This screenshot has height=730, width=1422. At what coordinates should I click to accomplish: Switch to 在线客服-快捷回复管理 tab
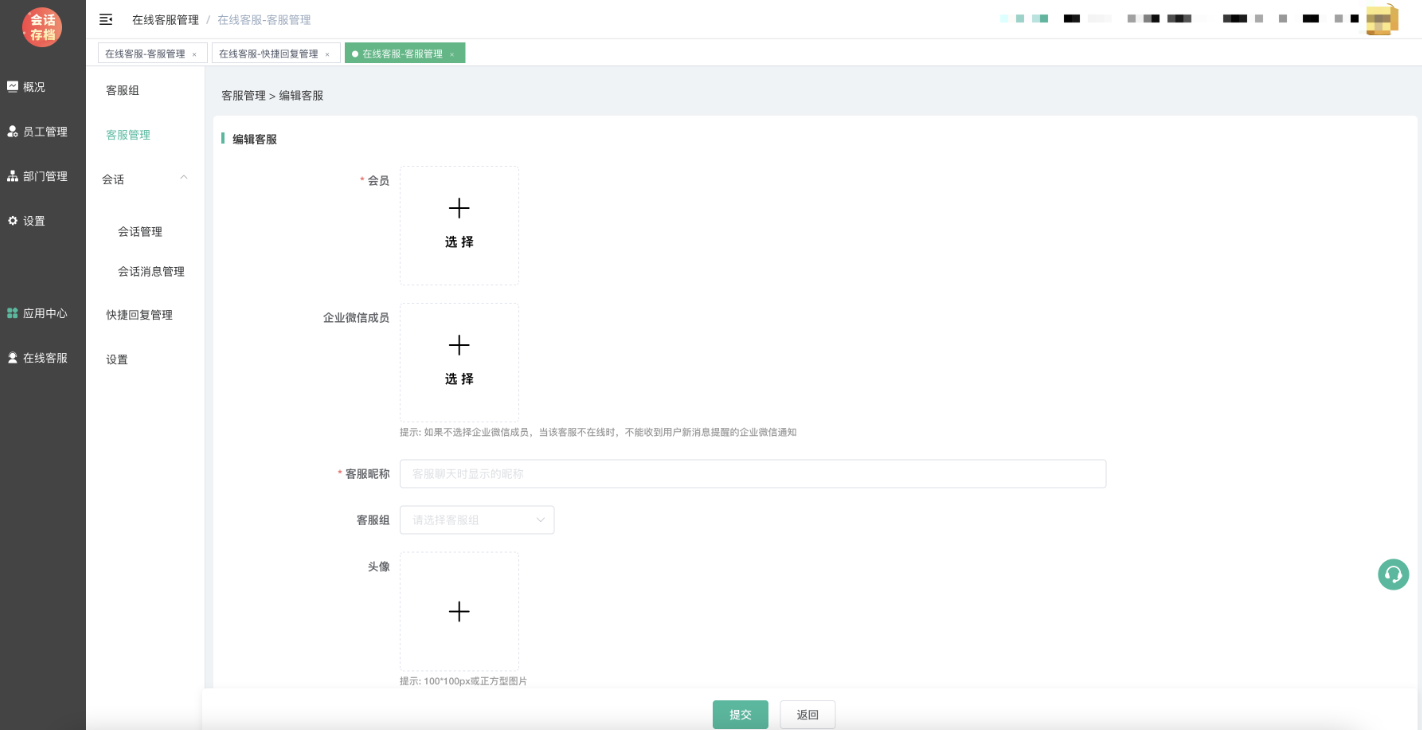point(268,54)
